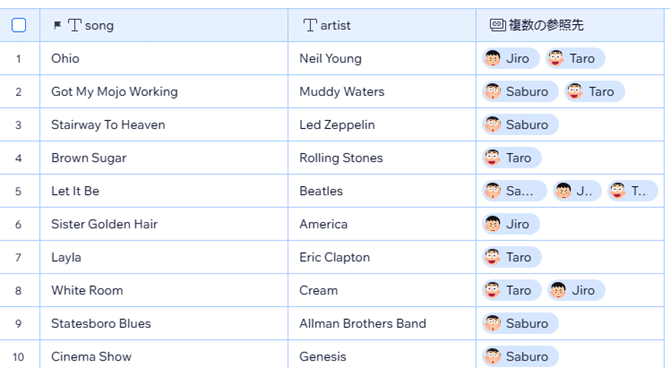Click the Rolling Stones artist cell

(x=382, y=158)
